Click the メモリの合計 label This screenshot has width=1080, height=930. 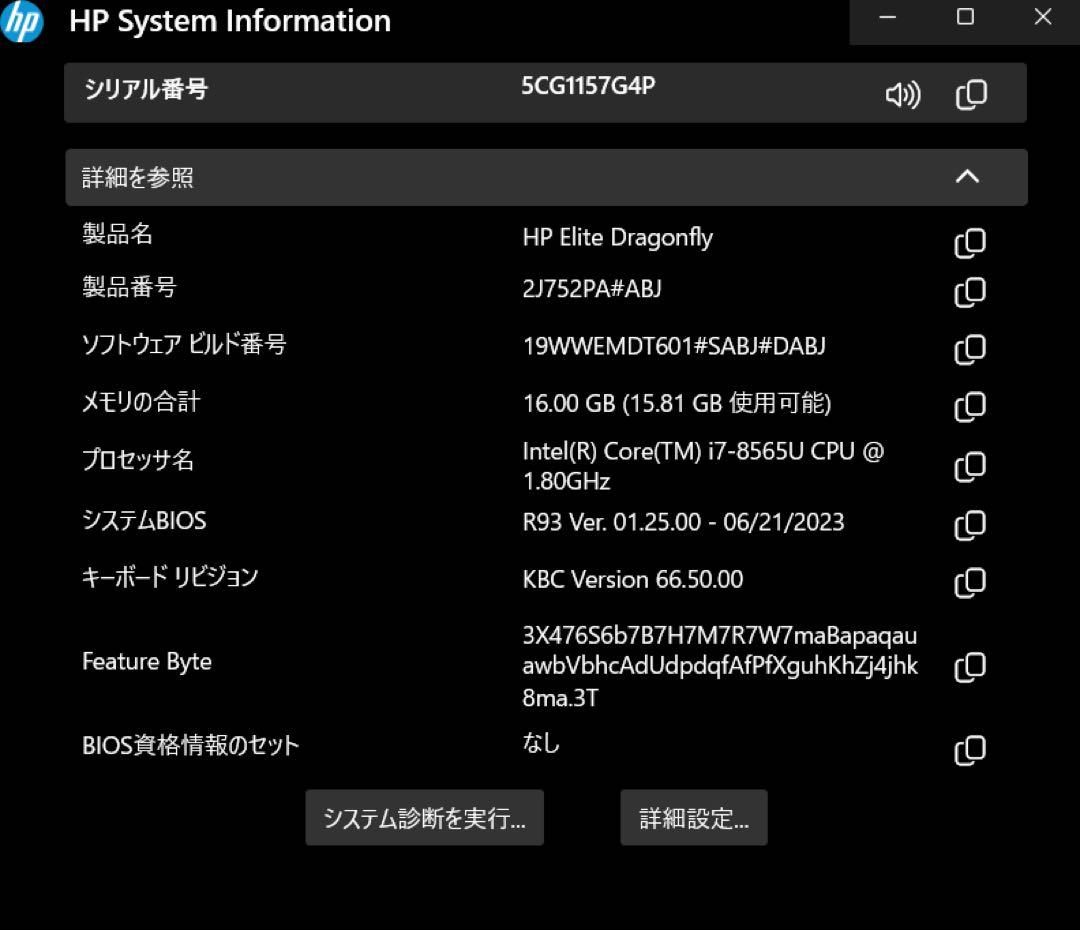[141, 401]
